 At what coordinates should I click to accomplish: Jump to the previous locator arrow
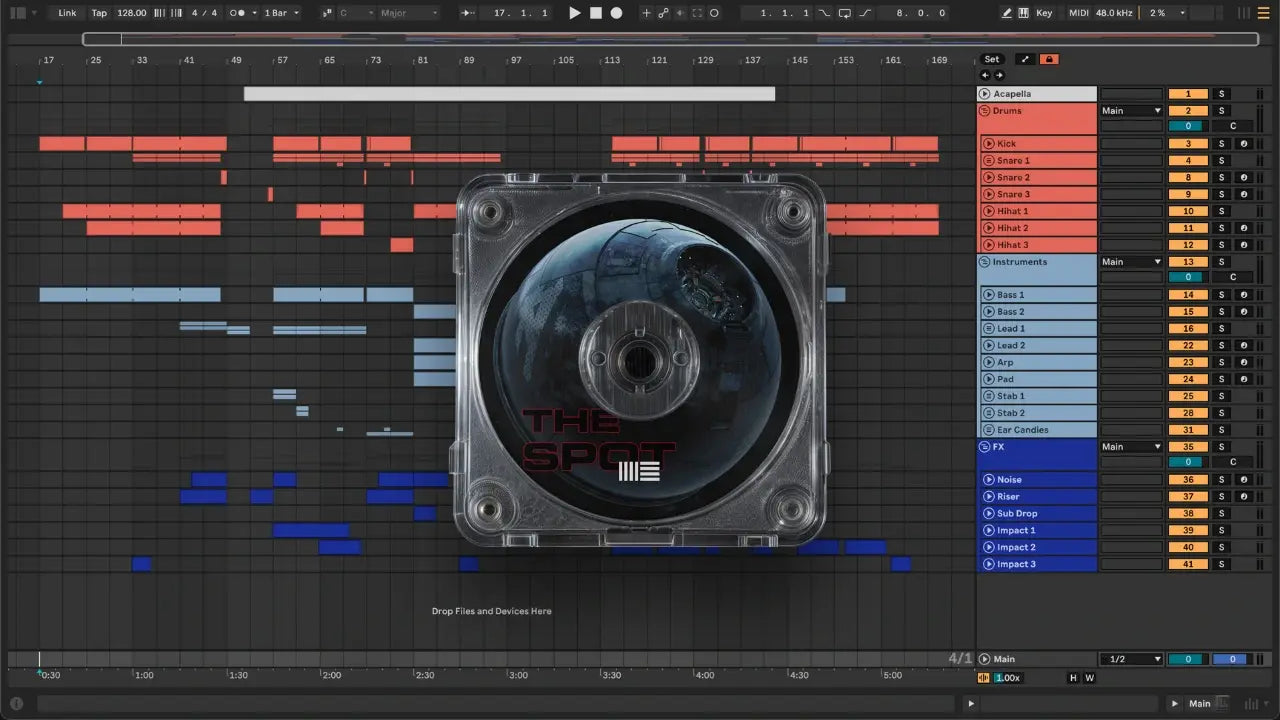(985, 75)
